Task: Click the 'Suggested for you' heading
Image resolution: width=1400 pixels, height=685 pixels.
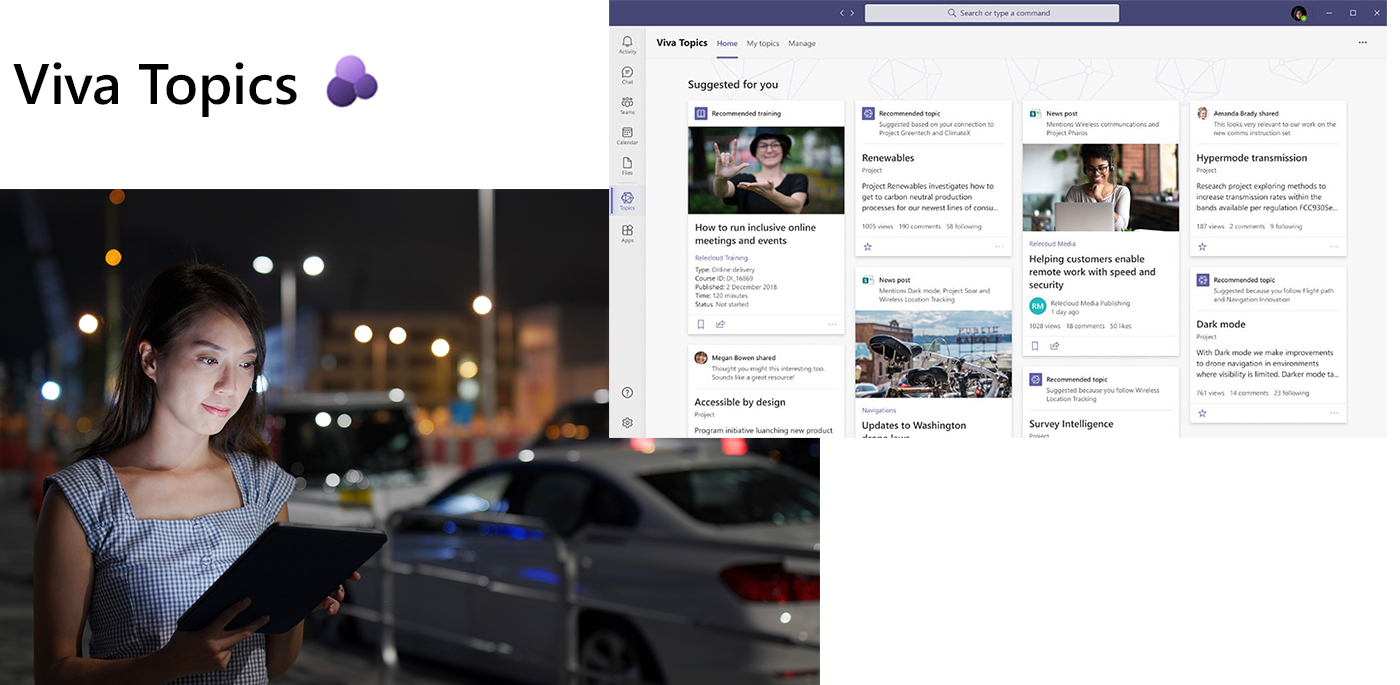Action: [x=733, y=85]
